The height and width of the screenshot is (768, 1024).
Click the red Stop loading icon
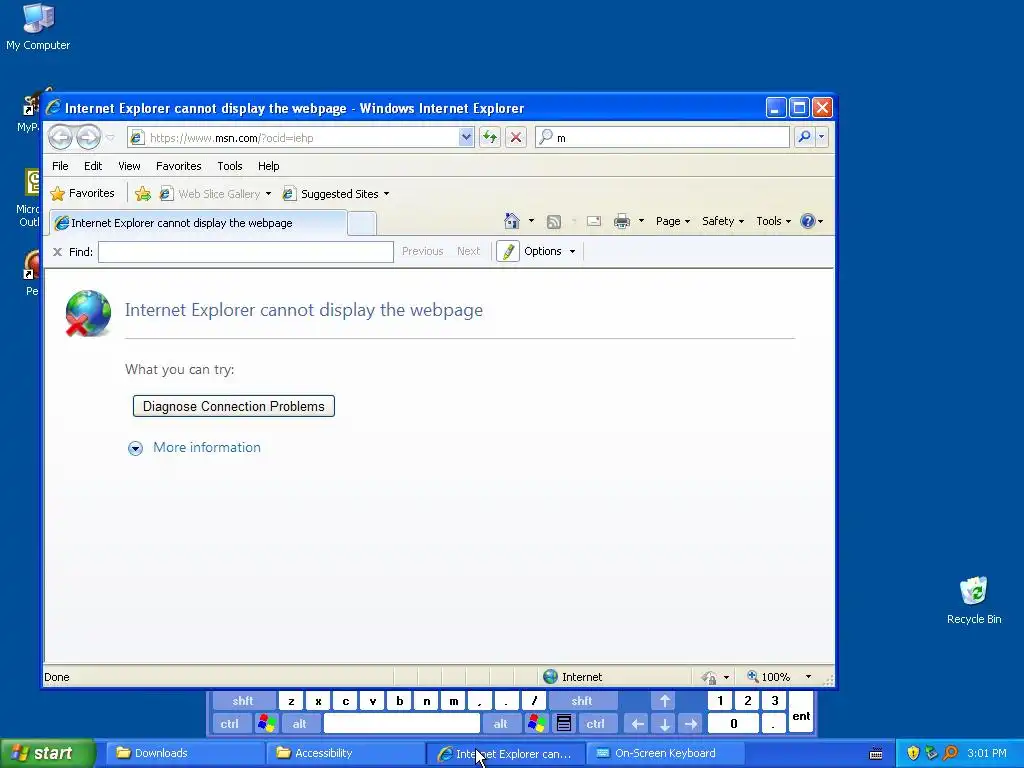pyautogui.click(x=516, y=137)
